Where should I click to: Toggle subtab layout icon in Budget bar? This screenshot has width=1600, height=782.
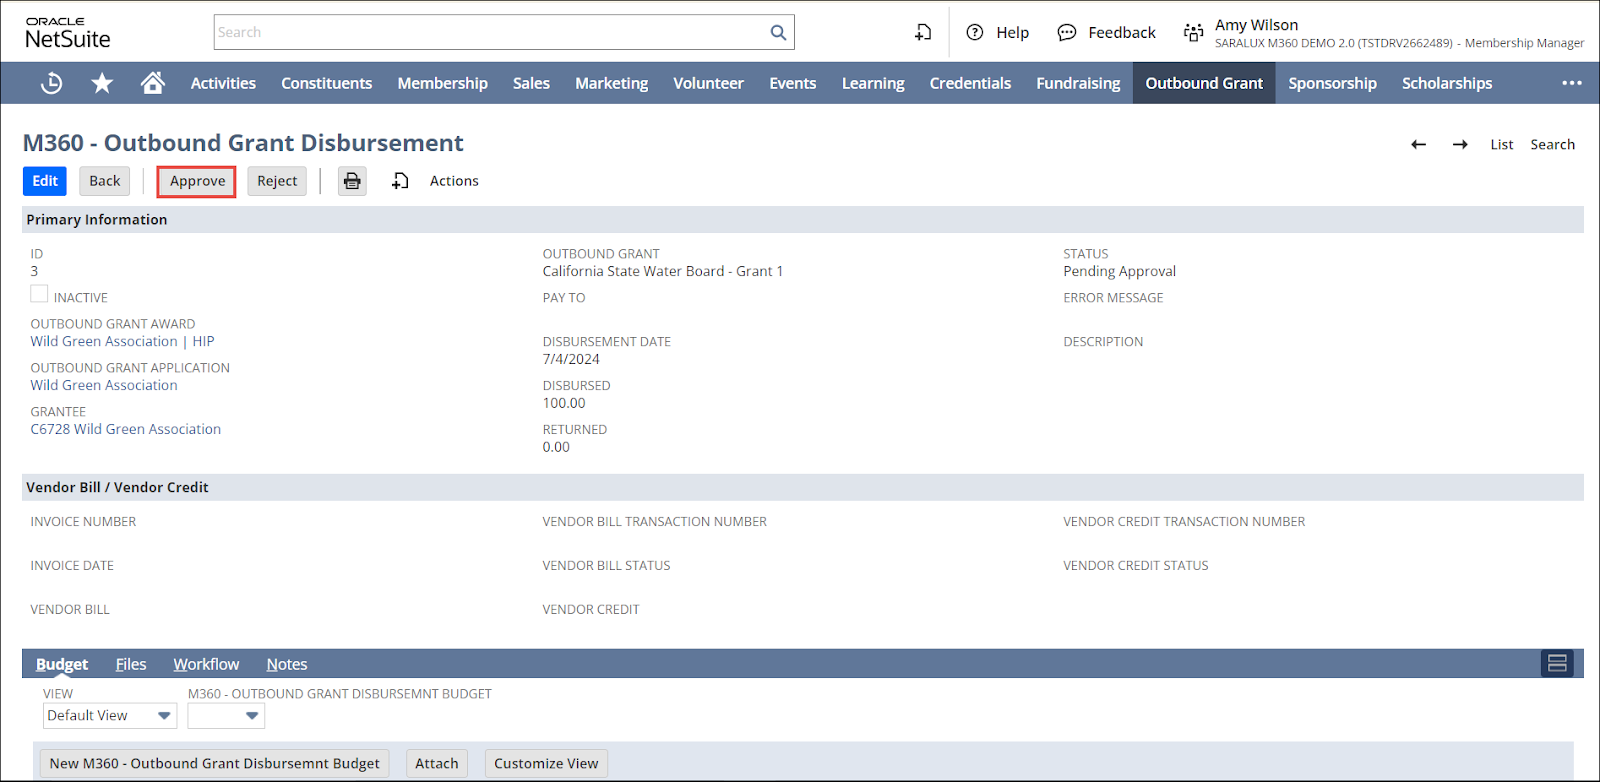(1557, 663)
